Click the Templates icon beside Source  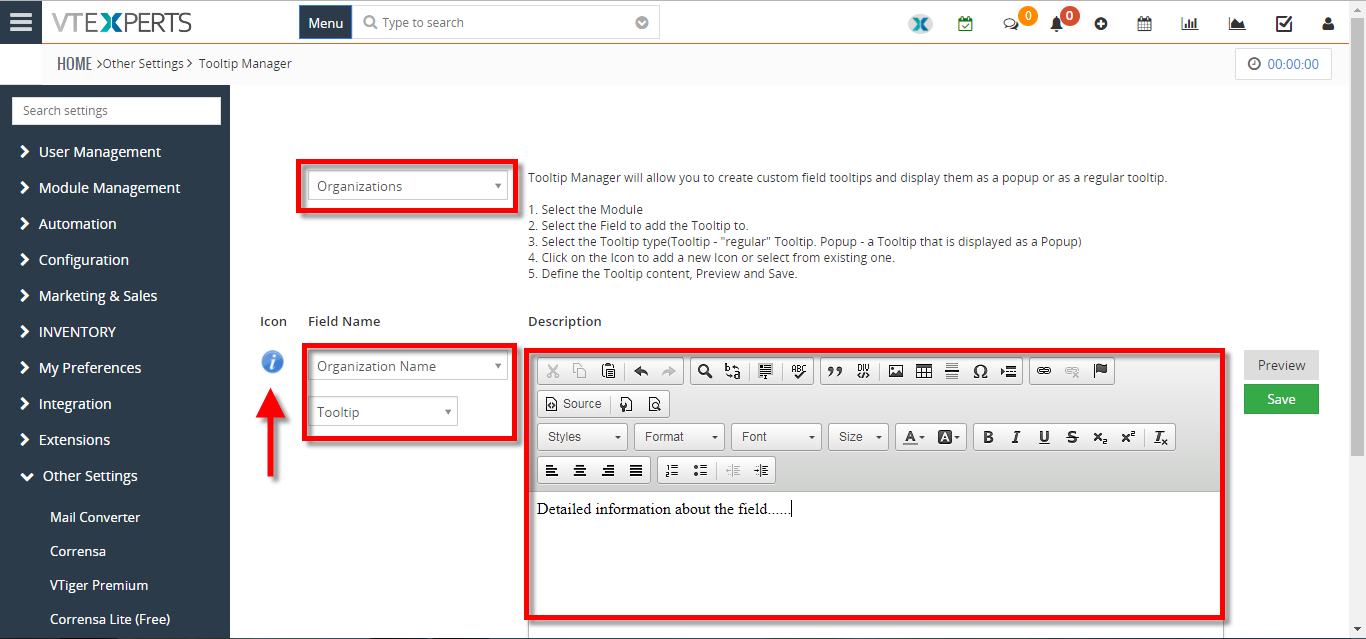pos(626,404)
